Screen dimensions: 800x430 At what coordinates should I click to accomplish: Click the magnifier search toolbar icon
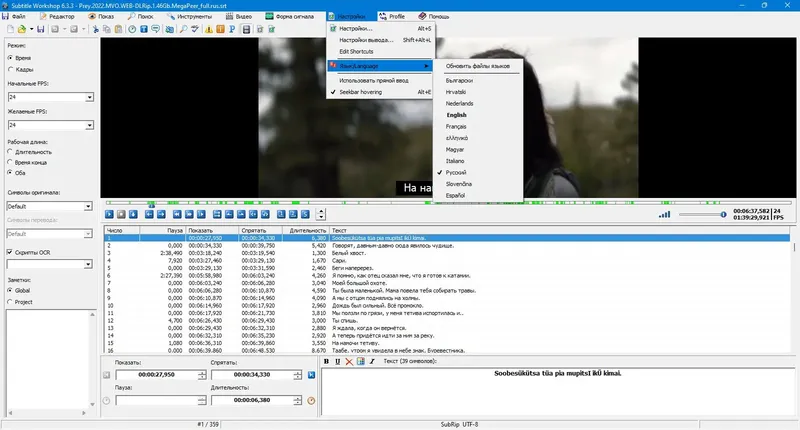click(183, 29)
